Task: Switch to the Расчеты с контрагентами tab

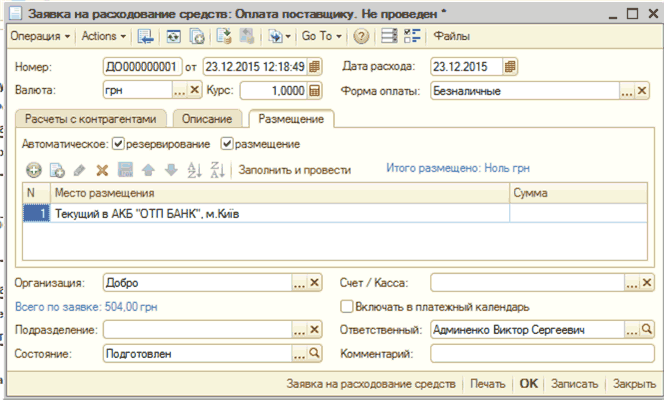Action: 90,119
